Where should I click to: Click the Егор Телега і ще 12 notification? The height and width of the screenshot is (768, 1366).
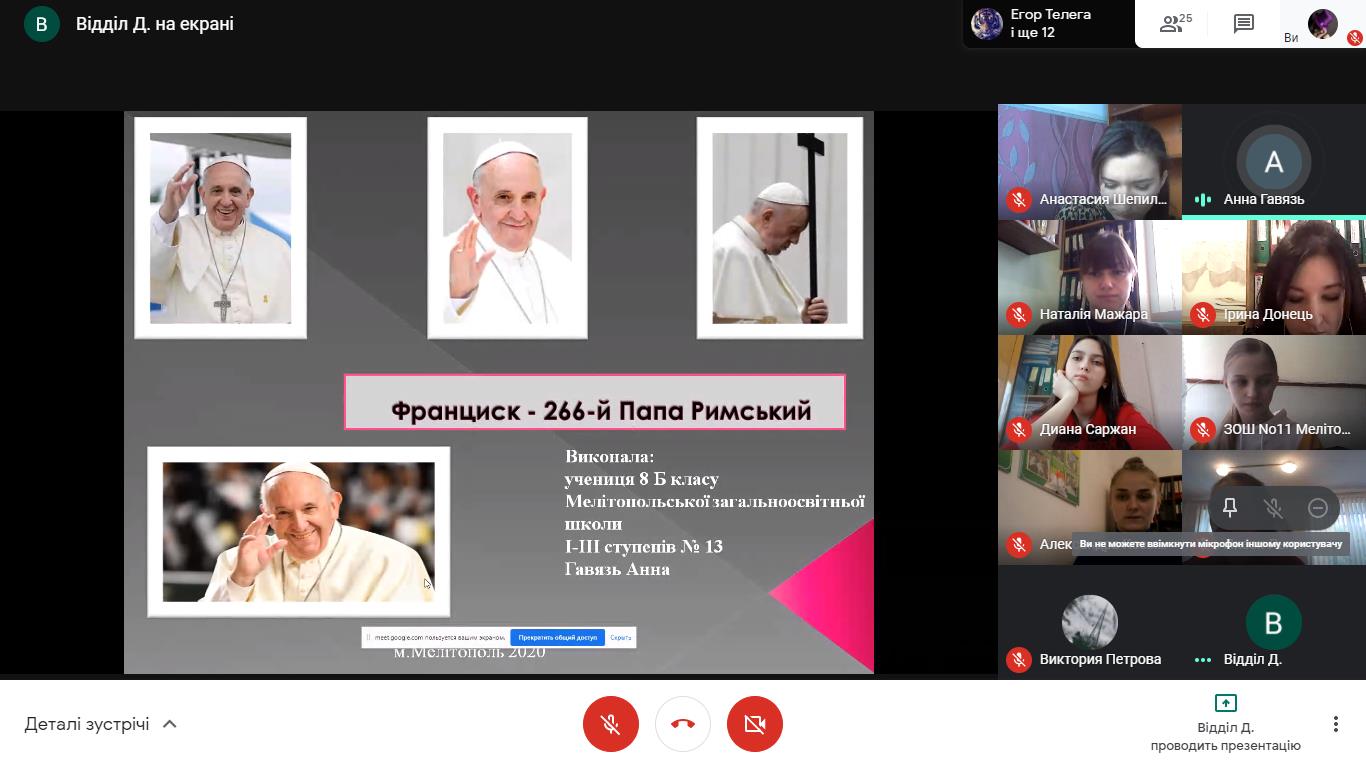point(1048,24)
